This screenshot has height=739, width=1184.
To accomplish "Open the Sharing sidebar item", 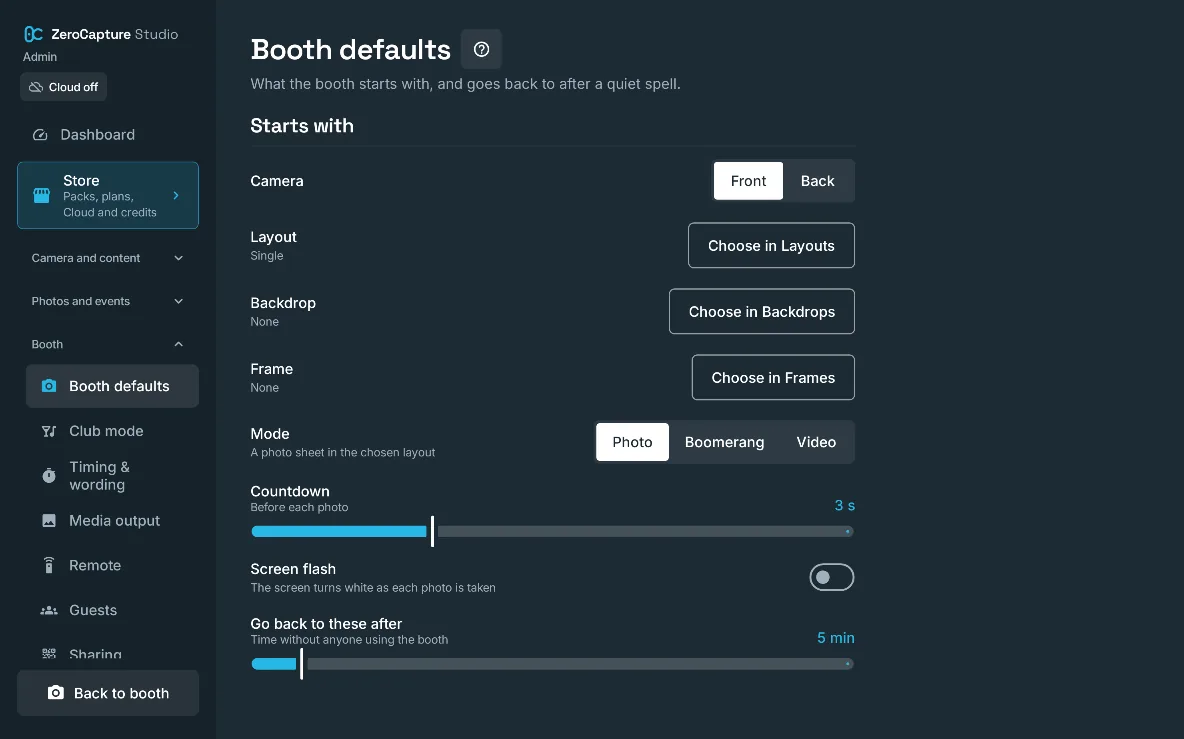I will (113, 652).
